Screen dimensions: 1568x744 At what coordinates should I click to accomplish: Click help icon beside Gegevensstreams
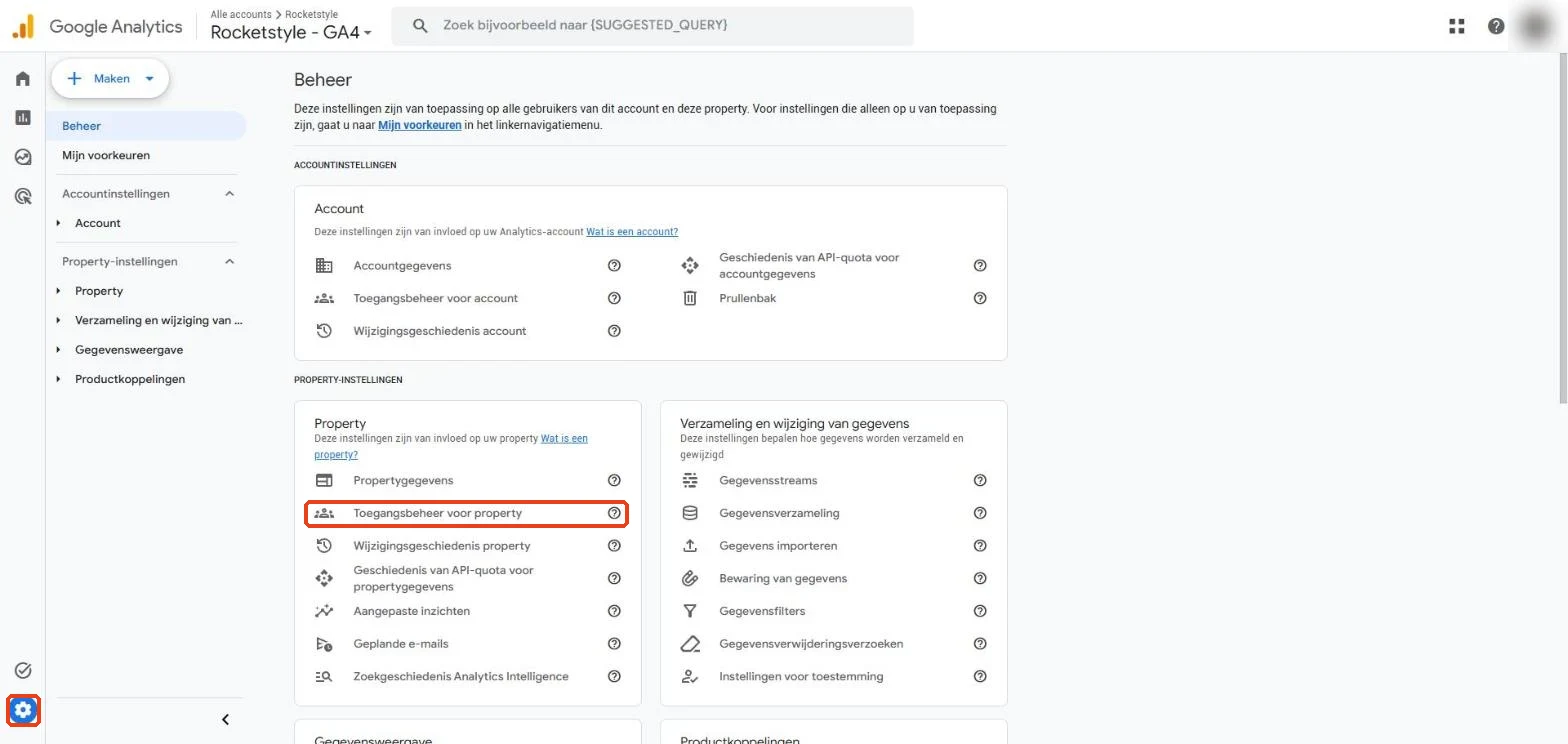pyautogui.click(x=980, y=481)
